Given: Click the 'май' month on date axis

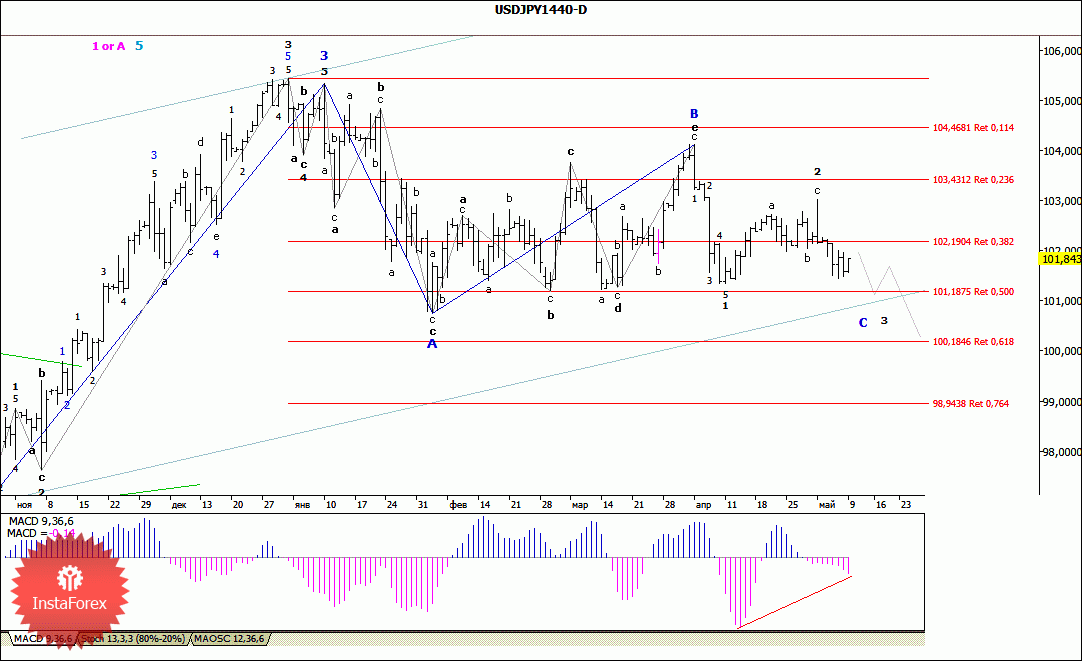Looking at the screenshot, I should tap(827, 505).
